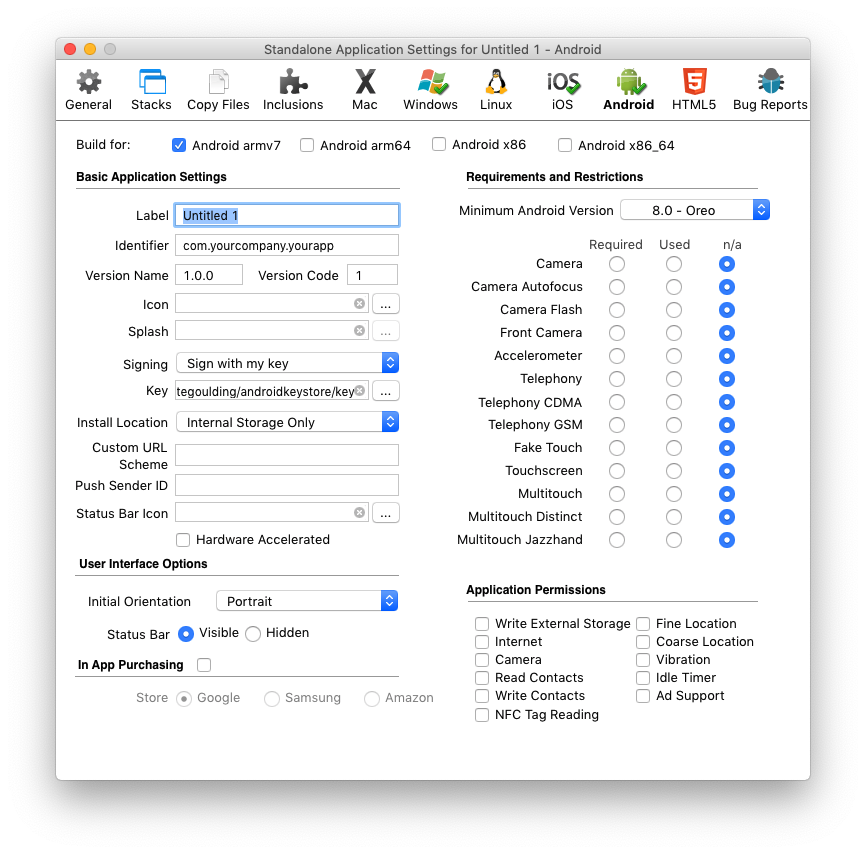Enable Android arm64 build target
The image size is (866, 854).
(x=307, y=145)
